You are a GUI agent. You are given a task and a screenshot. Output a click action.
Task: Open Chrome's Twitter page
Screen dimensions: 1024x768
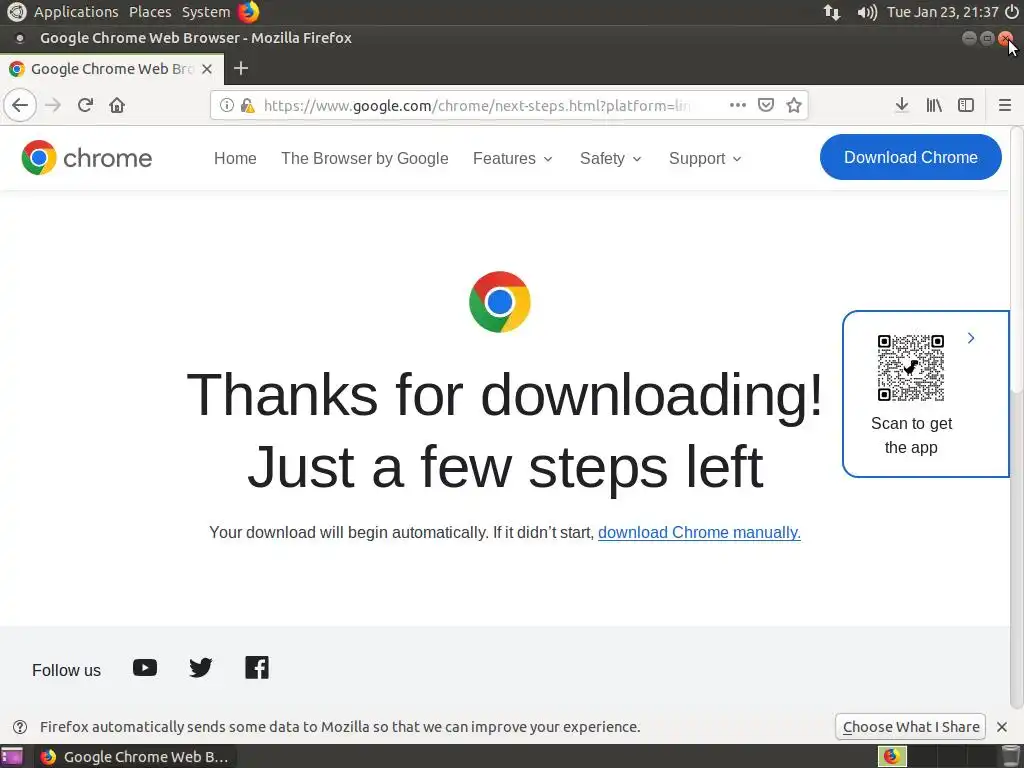200,667
